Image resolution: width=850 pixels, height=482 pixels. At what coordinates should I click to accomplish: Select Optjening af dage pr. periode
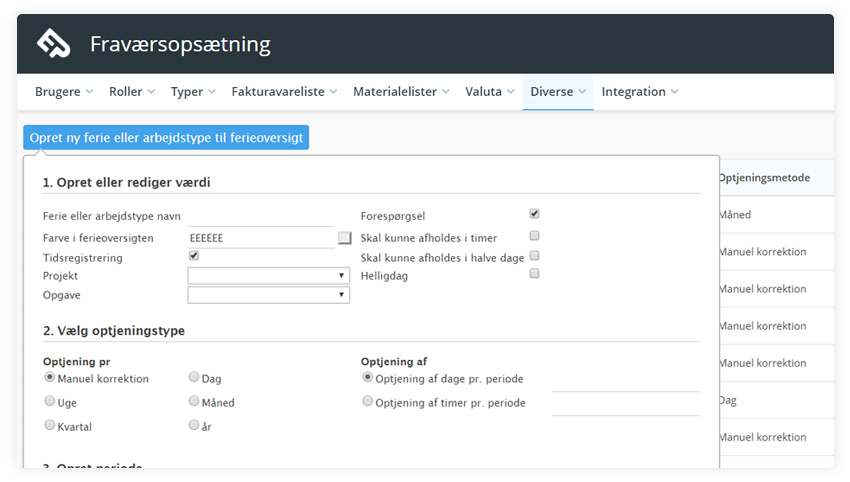(x=367, y=377)
